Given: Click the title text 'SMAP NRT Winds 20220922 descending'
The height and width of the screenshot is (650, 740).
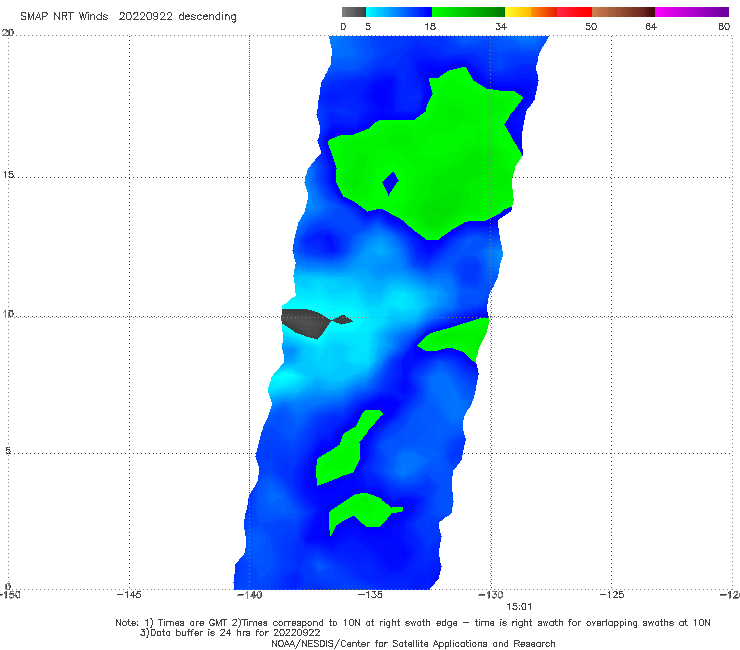Looking at the screenshot, I should click(x=128, y=17).
